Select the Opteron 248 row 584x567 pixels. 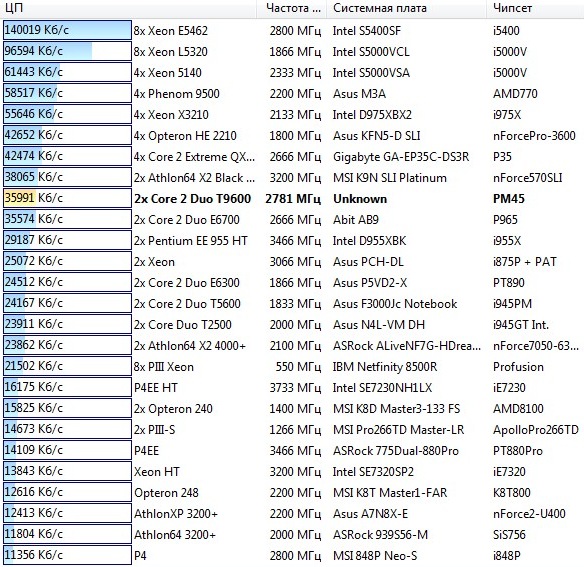[292, 492]
